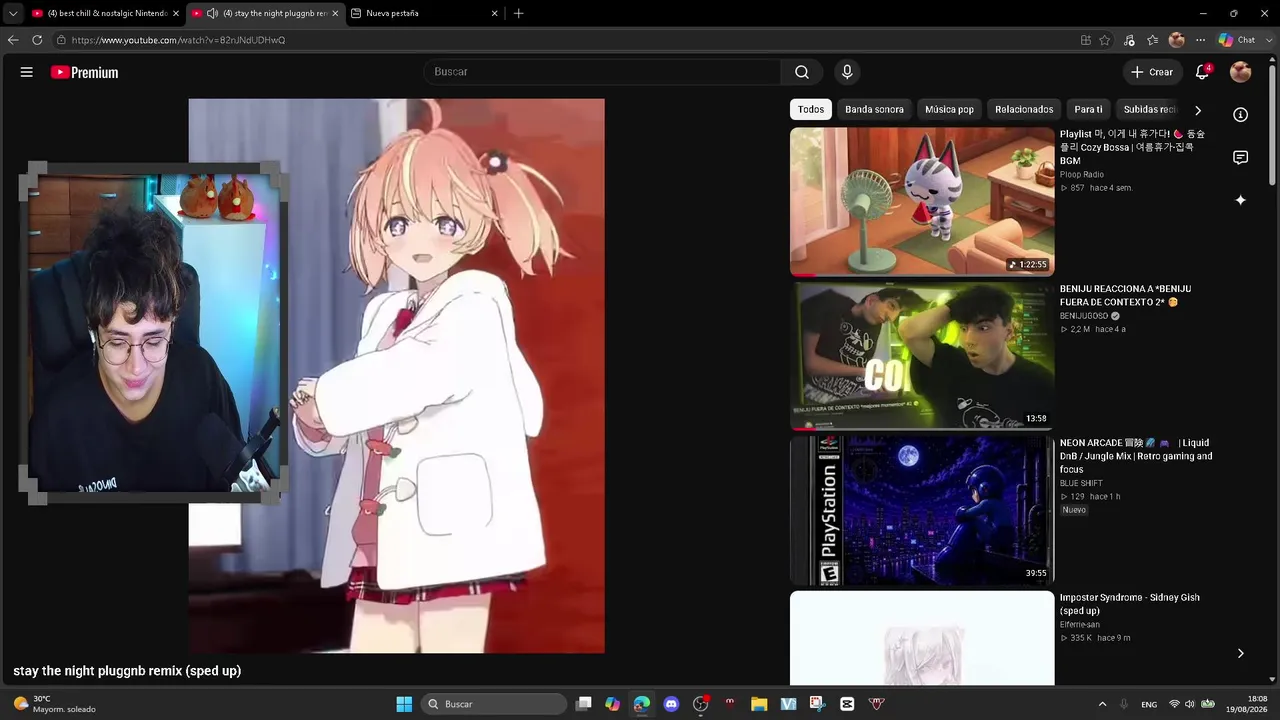
Task: Select the Relacionados filter chip
Action: pos(1024,109)
